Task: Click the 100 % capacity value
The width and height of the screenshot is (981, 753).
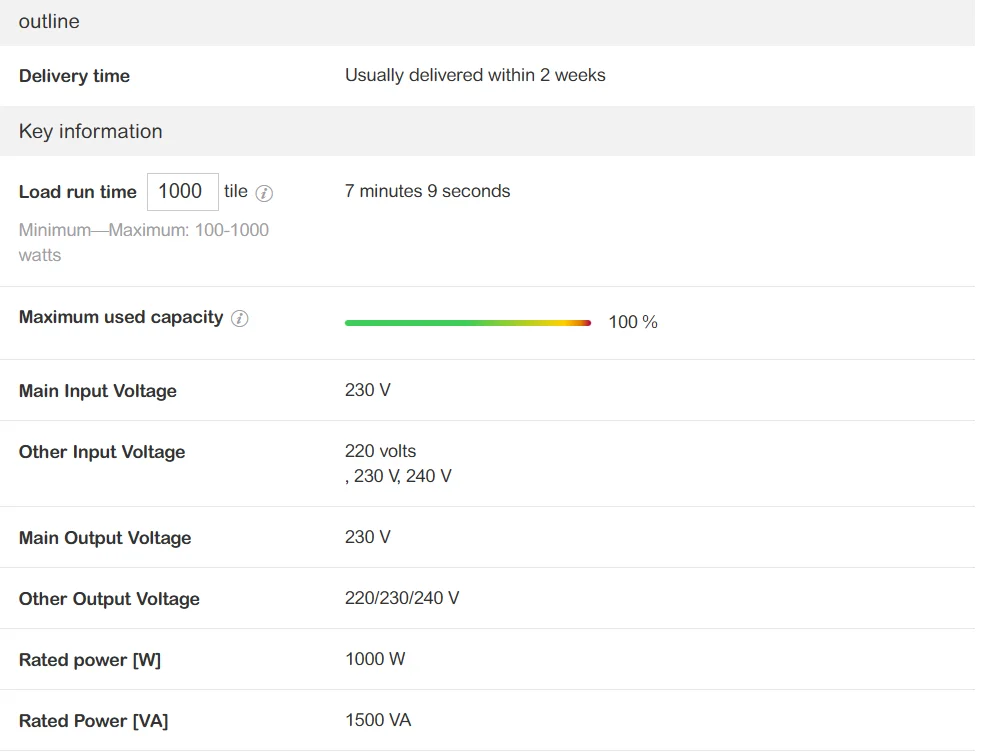Action: [632, 322]
